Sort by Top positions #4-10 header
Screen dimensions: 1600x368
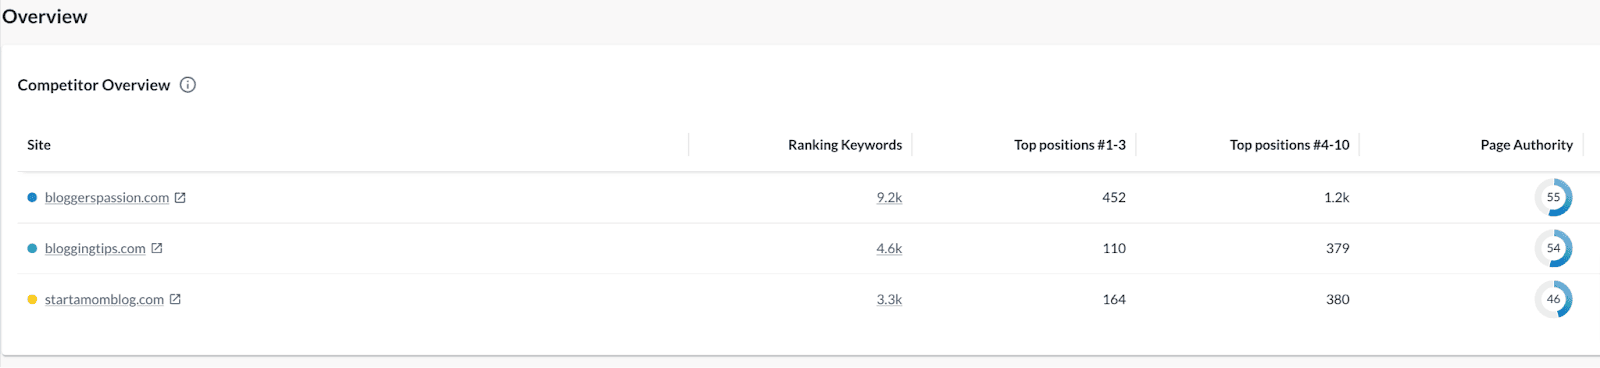[x=1290, y=145]
